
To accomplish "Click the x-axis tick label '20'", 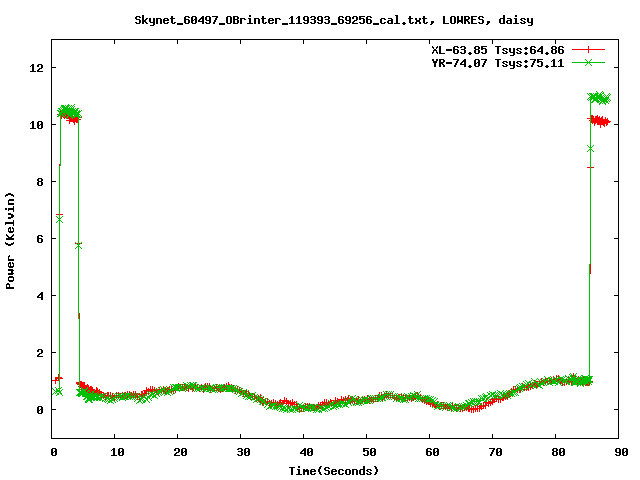I will pyautogui.click(x=180, y=452).
